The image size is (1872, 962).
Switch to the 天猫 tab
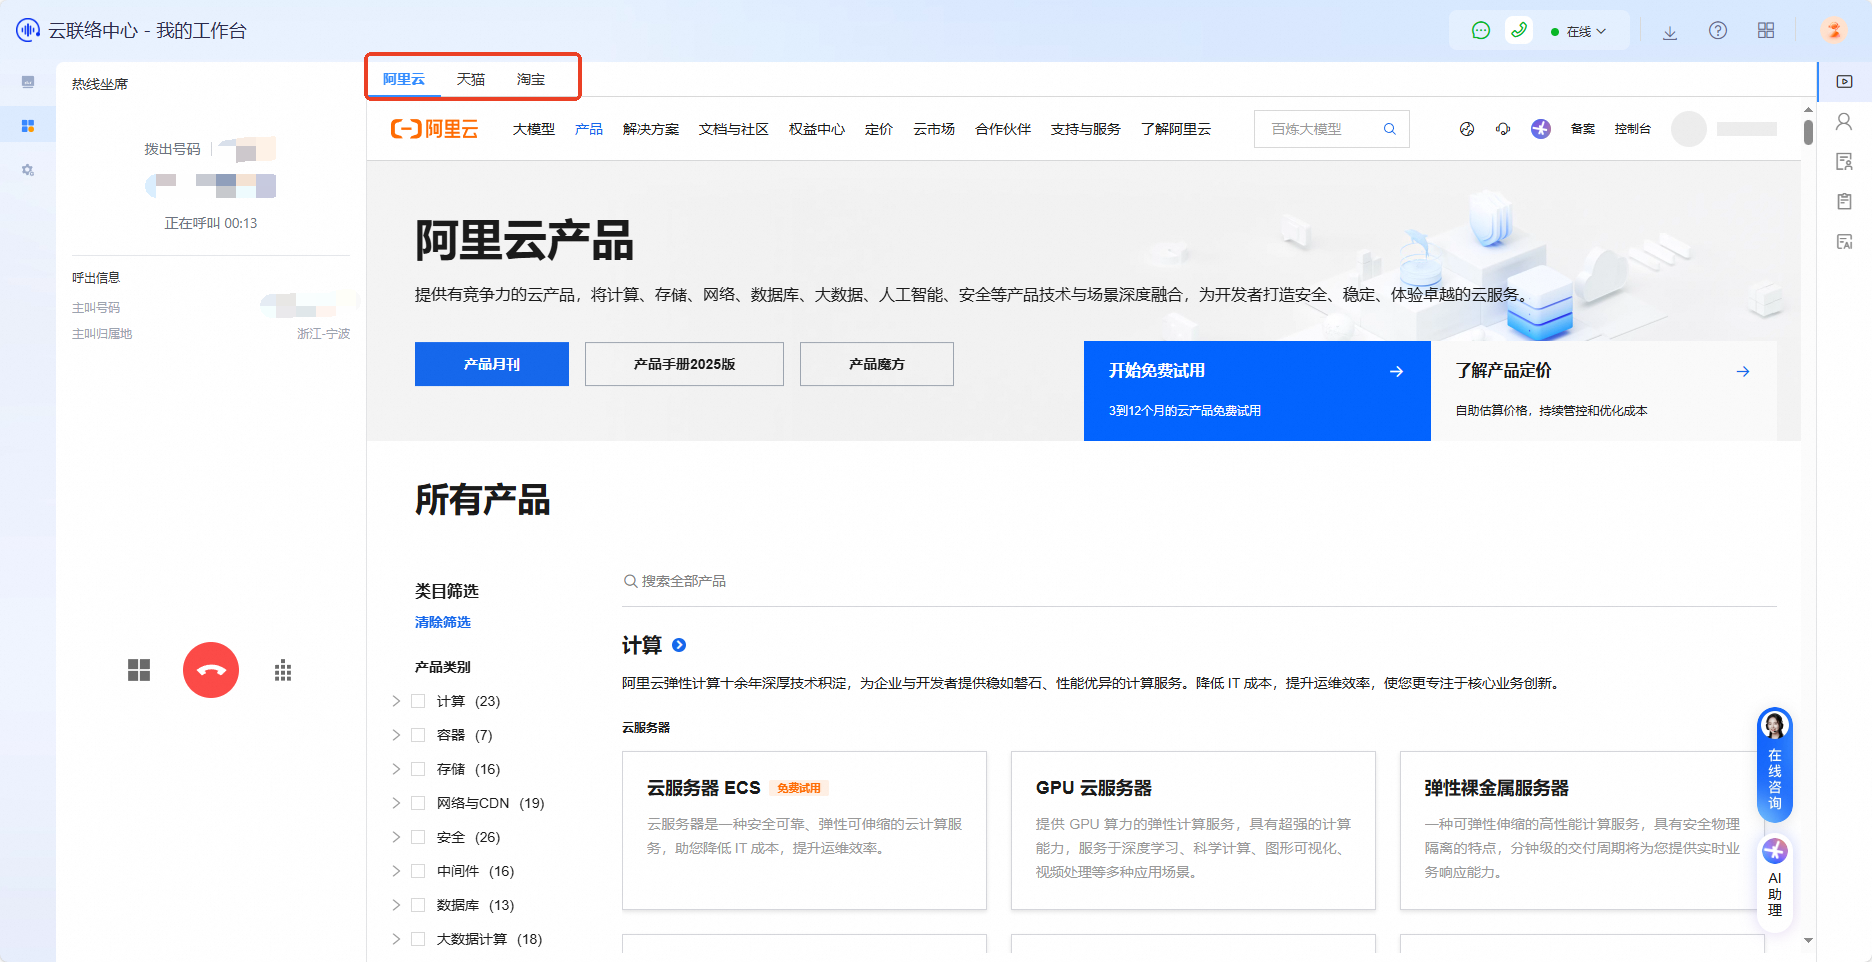pos(471,79)
